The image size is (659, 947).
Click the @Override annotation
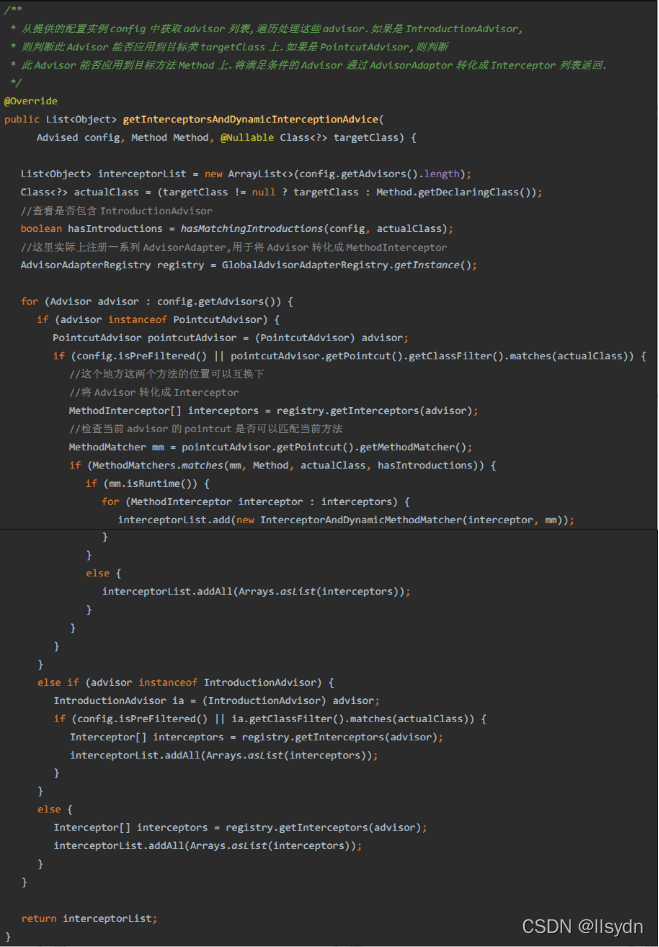click(x=31, y=101)
